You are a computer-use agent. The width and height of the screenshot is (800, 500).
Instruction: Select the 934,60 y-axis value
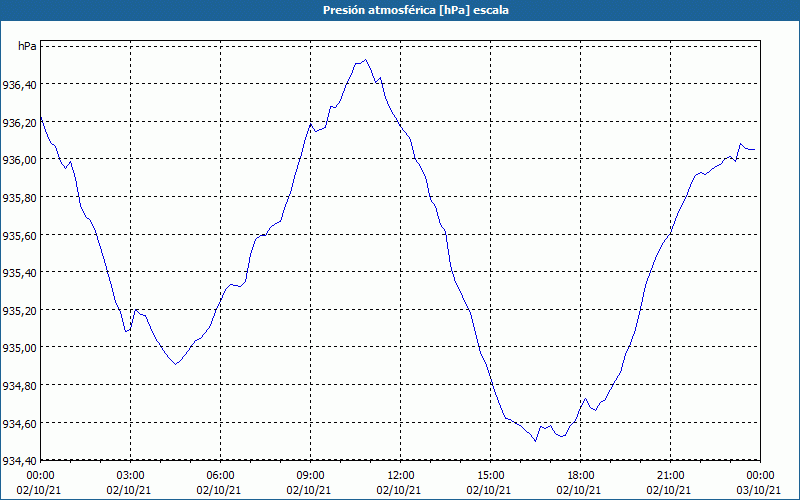pos(19,423)
